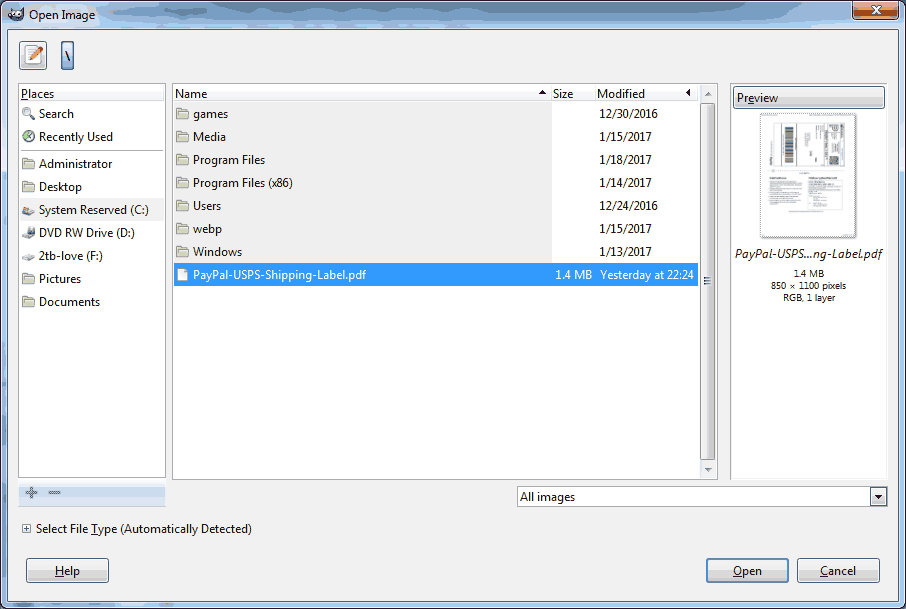
Task: Select the PayPal-USPS-Shipping-Label.pdf file
Action: [436, 275]
